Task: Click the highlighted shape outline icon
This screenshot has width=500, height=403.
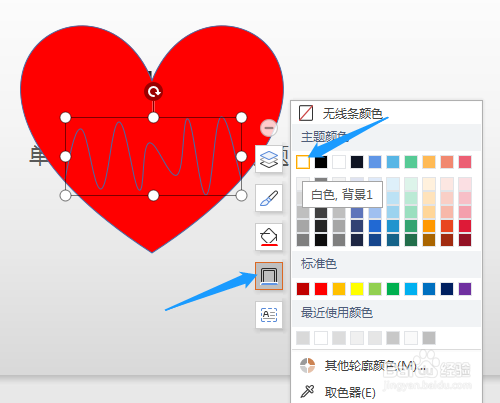Action: 269,276
